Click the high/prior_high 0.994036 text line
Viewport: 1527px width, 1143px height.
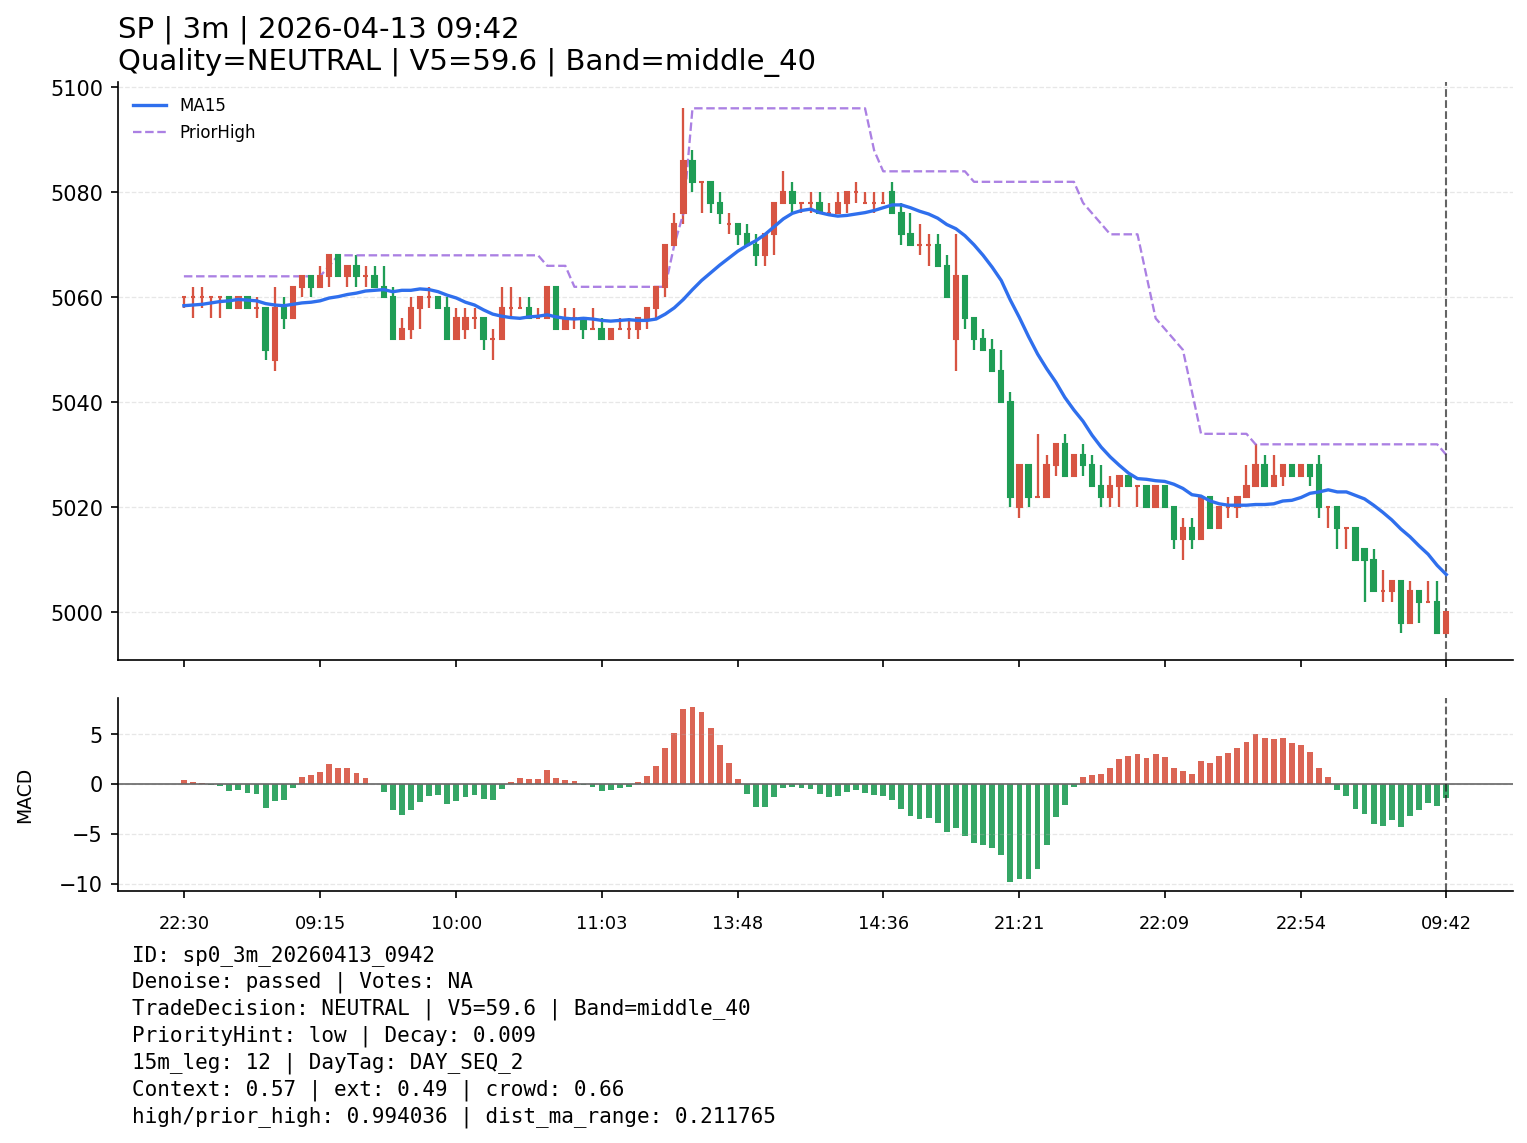[x=453, y=1116]
